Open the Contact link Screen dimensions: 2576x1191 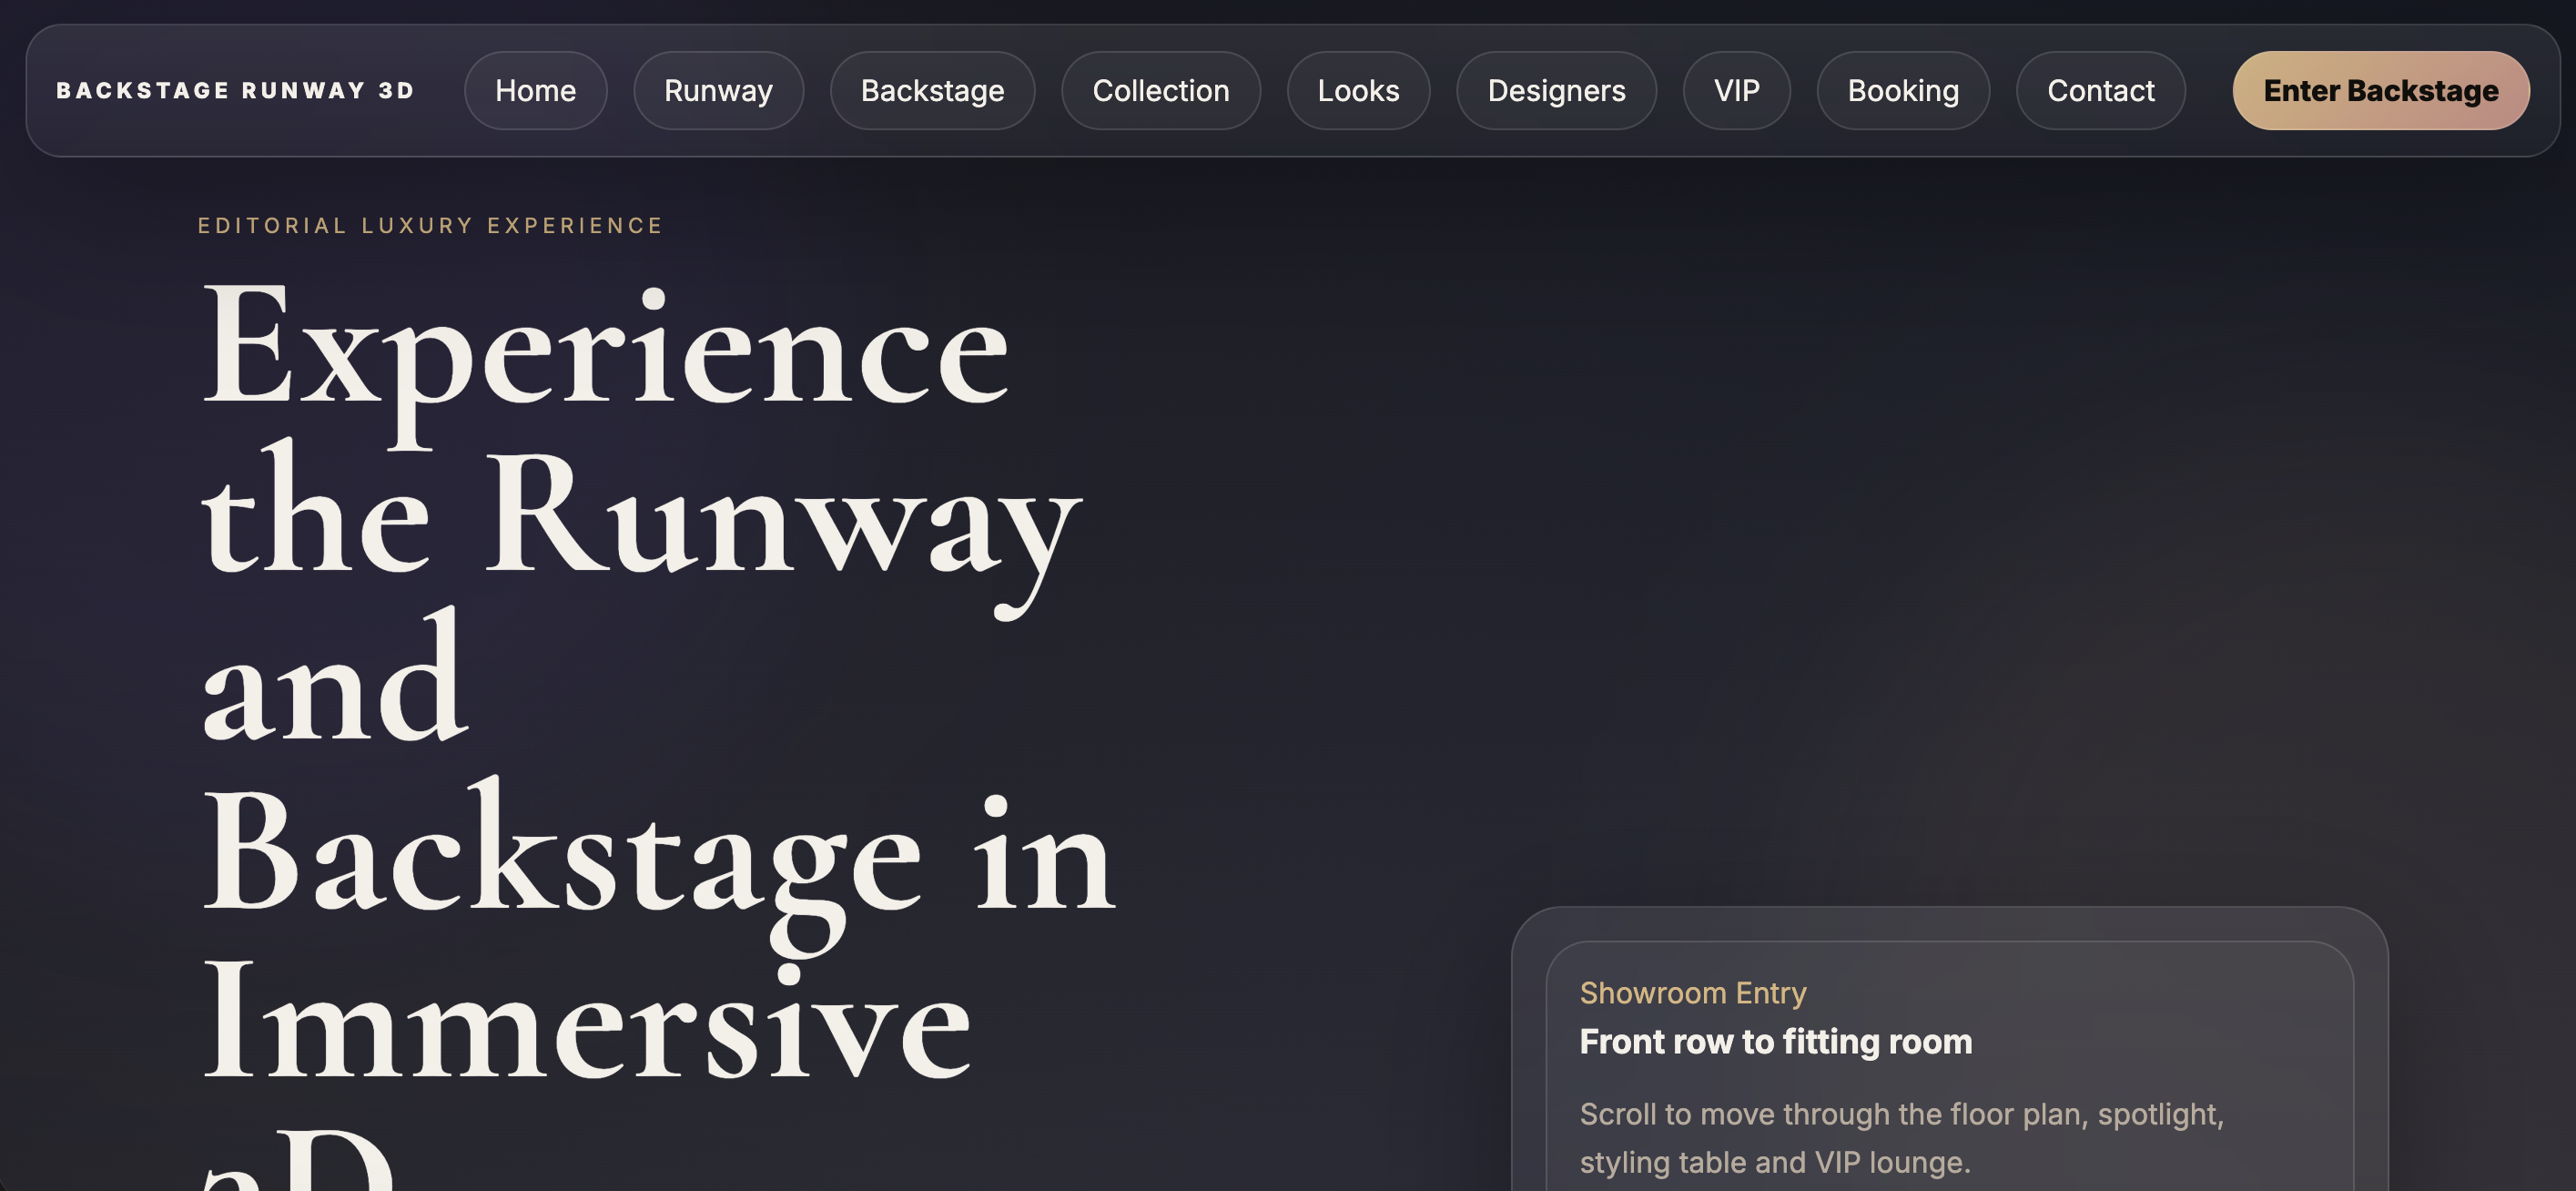(2100, 90)
